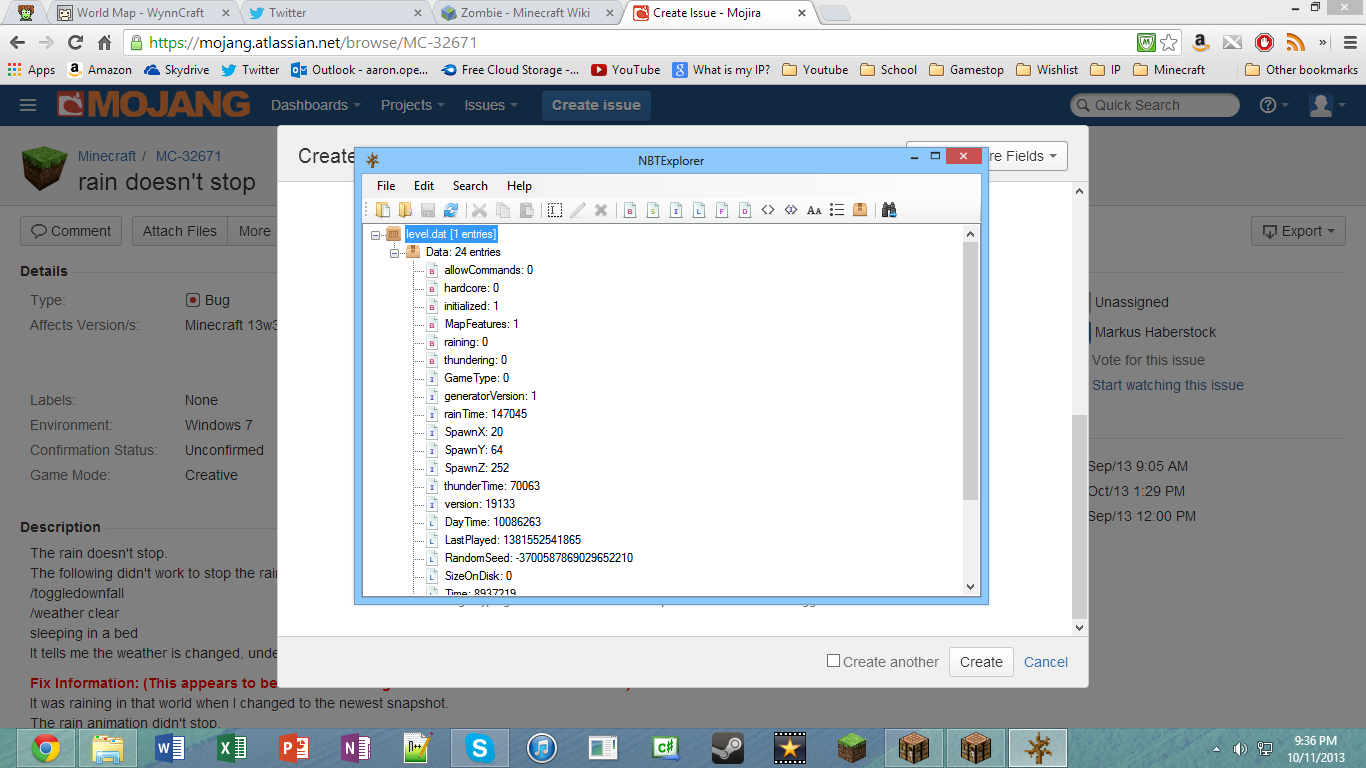
Task: Add a String tag using the Aa icon
Action: click(x=814, y=210)
